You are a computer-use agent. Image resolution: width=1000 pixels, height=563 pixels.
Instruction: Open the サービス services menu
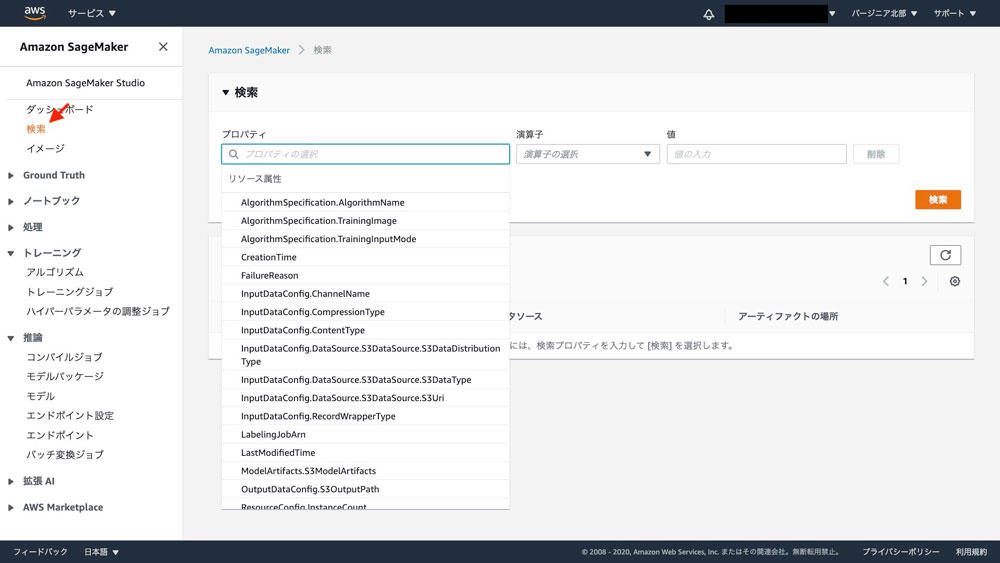pos(92,13)
